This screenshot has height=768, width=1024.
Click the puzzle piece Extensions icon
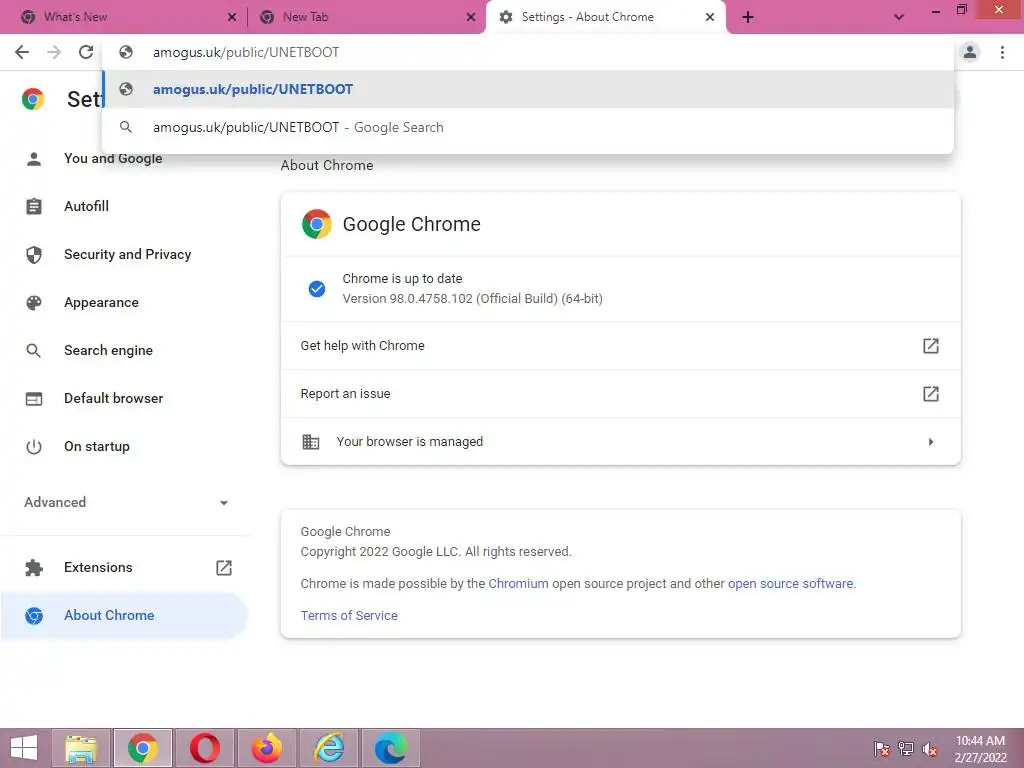click(34, 568)
